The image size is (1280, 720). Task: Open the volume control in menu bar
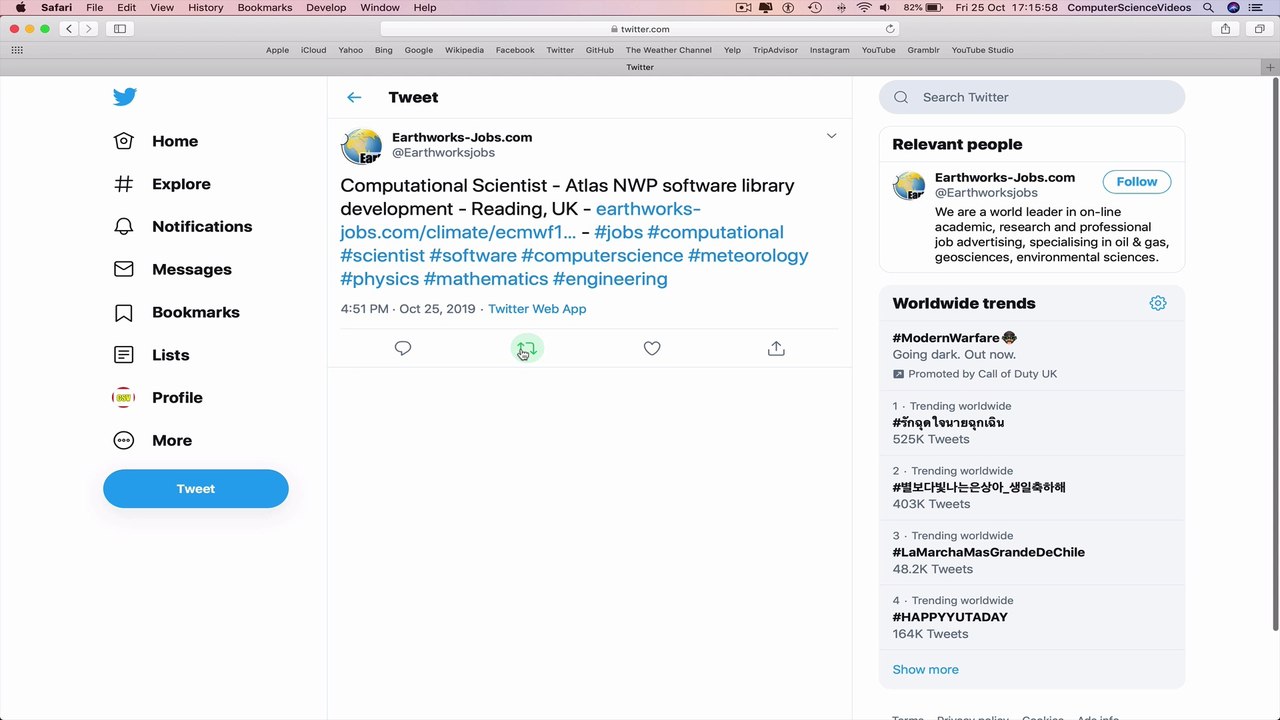pos(885,7)
